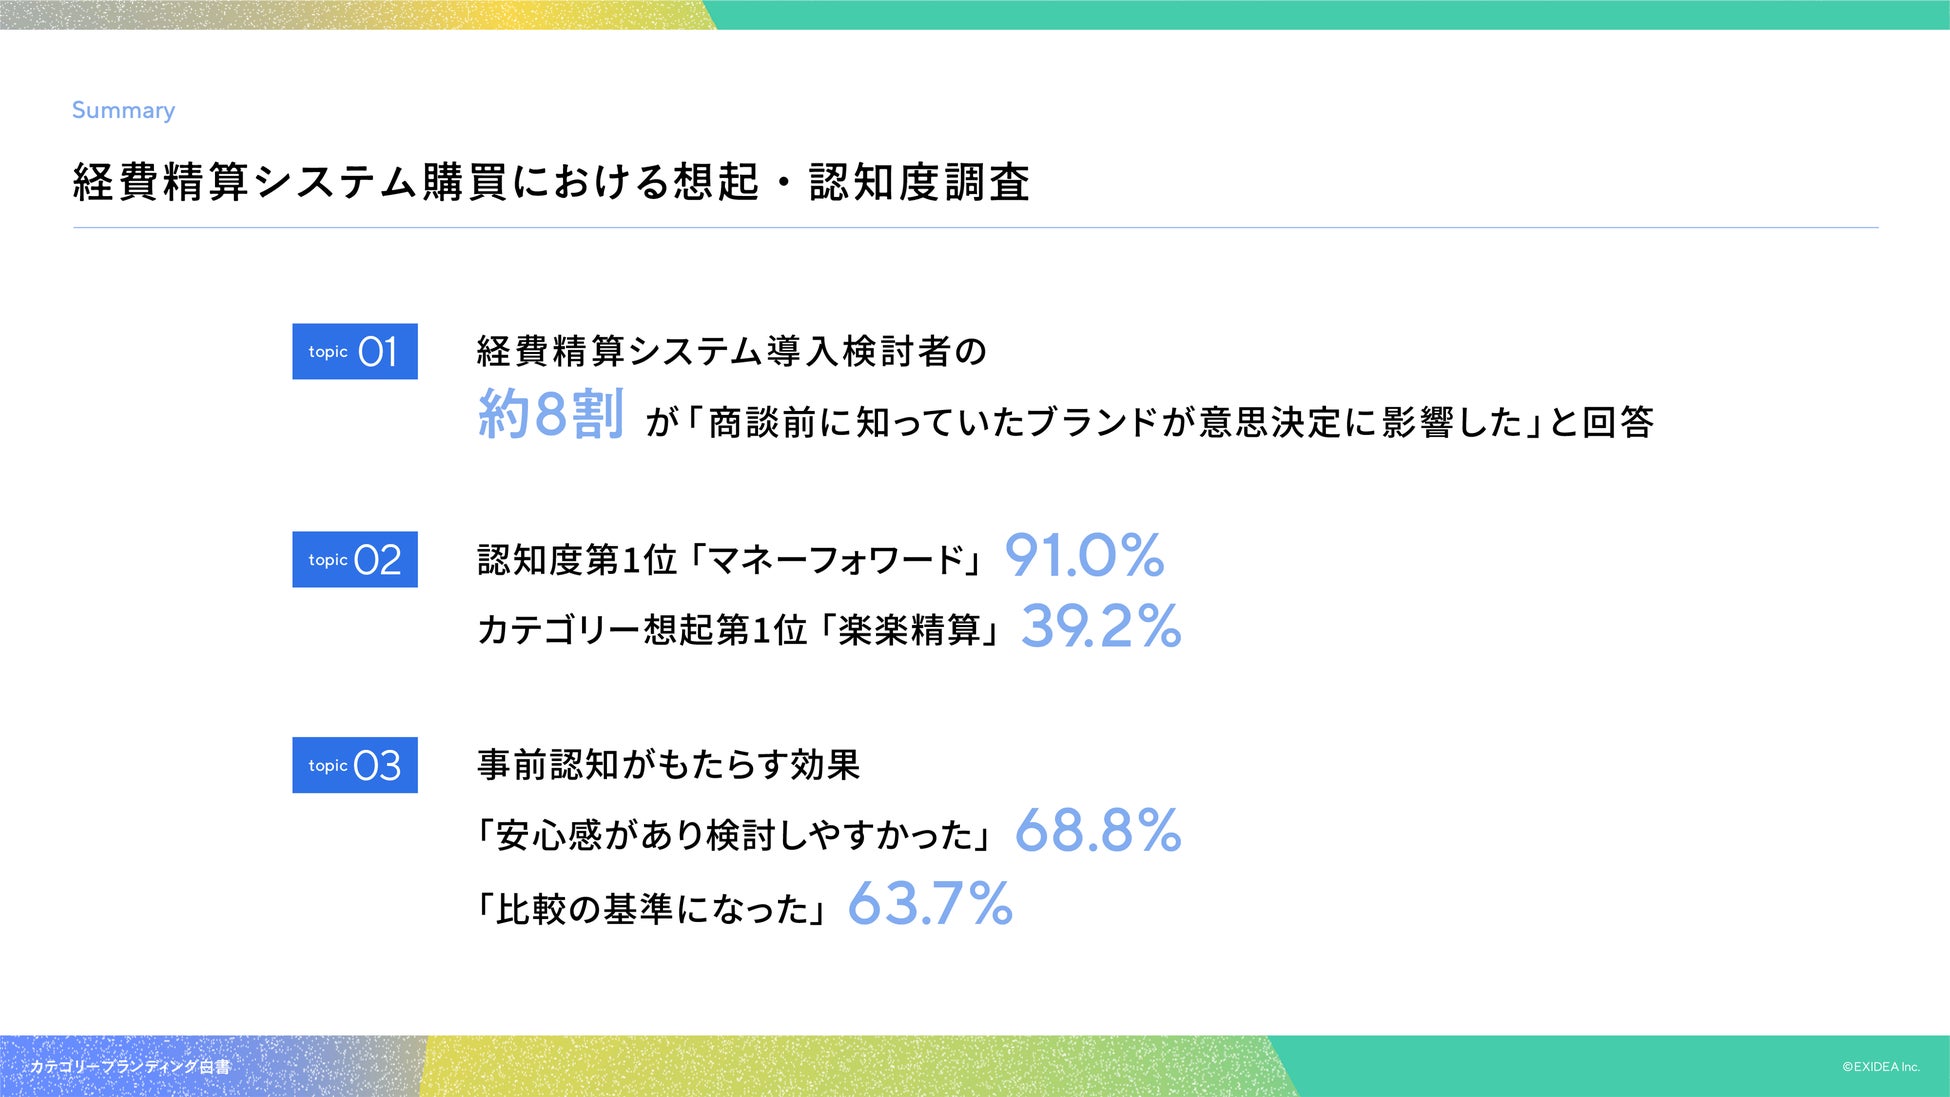Click the 商談前に知っていたブランド quote
The image size is (1950, 1097).
tap(1150, 423)
